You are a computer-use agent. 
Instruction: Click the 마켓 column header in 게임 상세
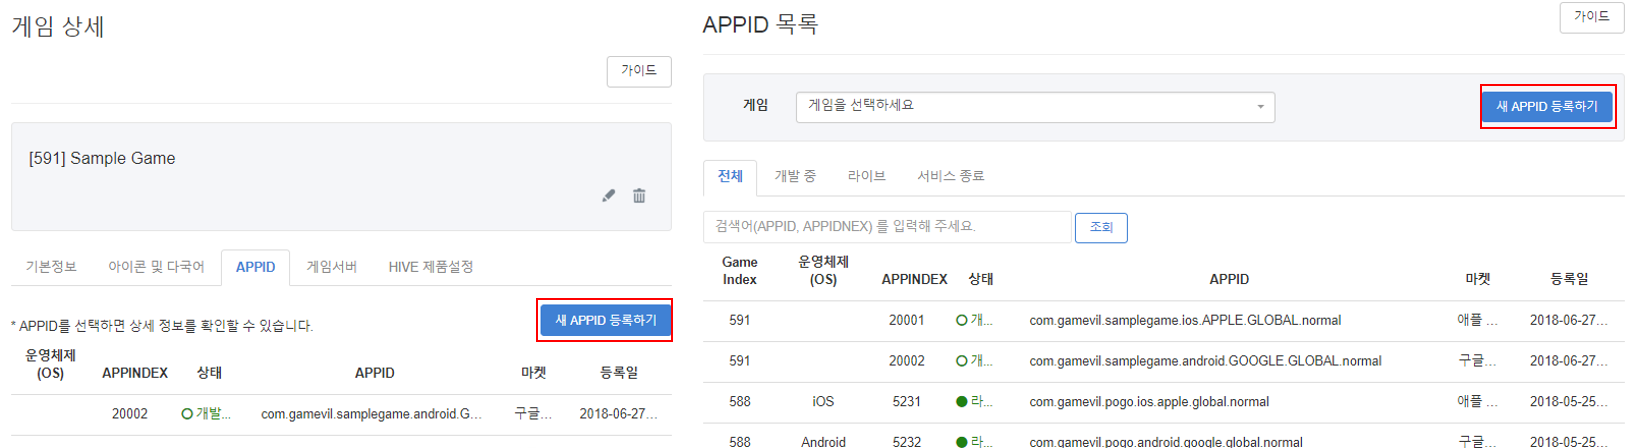(534, 373)
